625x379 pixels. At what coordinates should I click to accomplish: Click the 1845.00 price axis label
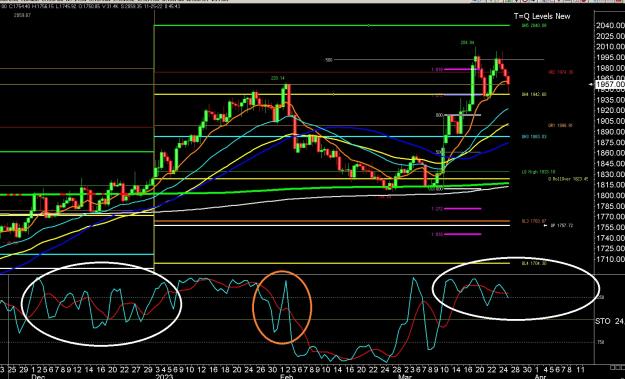(x=610, y=164)
